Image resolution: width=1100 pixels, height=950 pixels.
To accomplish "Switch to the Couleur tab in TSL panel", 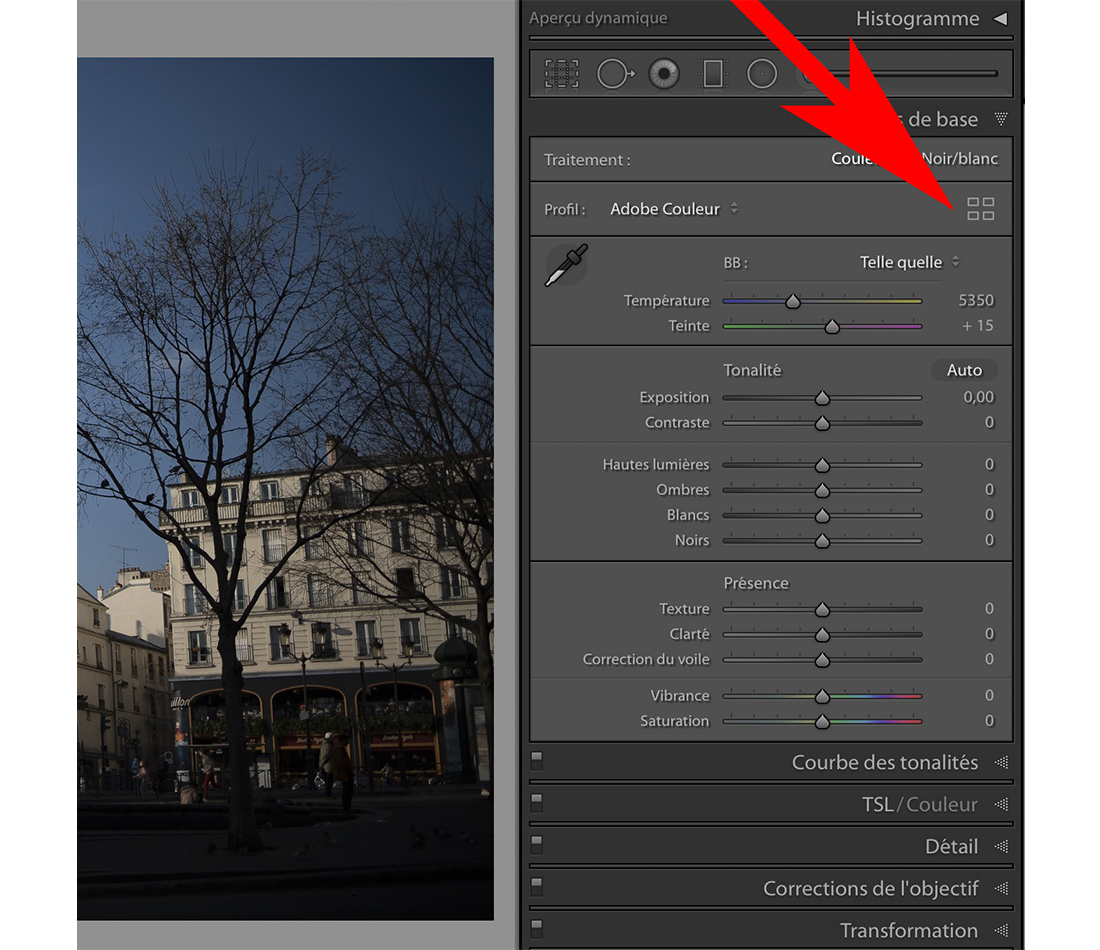I will [x=942, y=804].
